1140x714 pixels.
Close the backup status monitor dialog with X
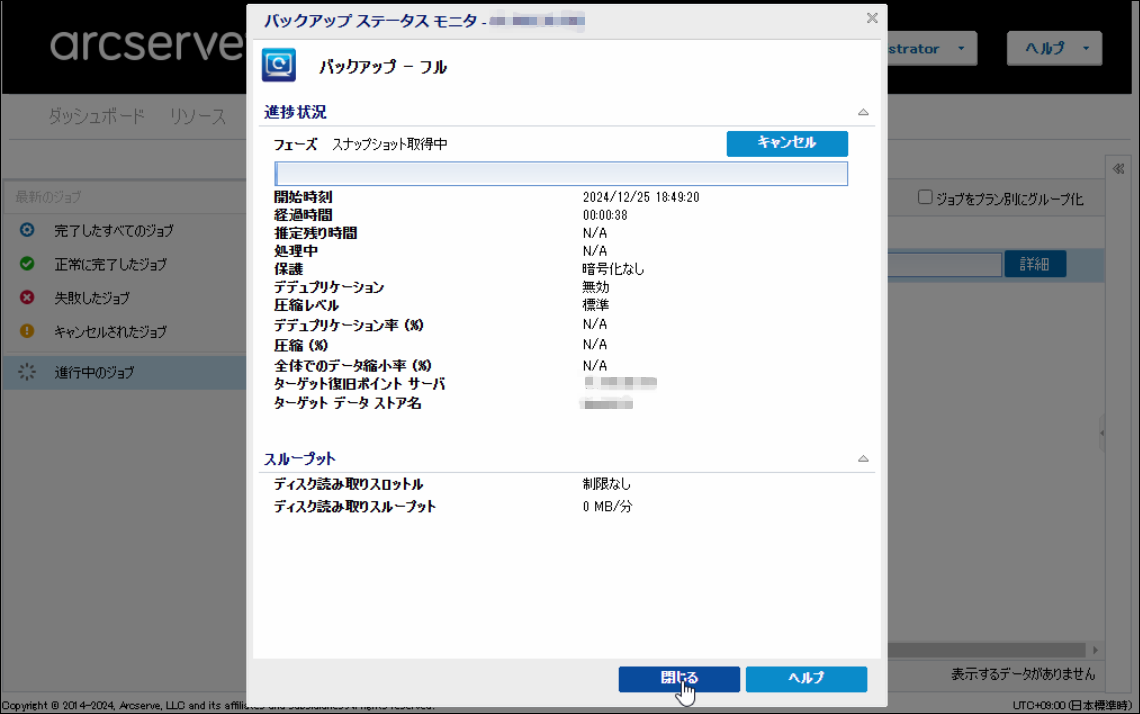click(872, 18)
